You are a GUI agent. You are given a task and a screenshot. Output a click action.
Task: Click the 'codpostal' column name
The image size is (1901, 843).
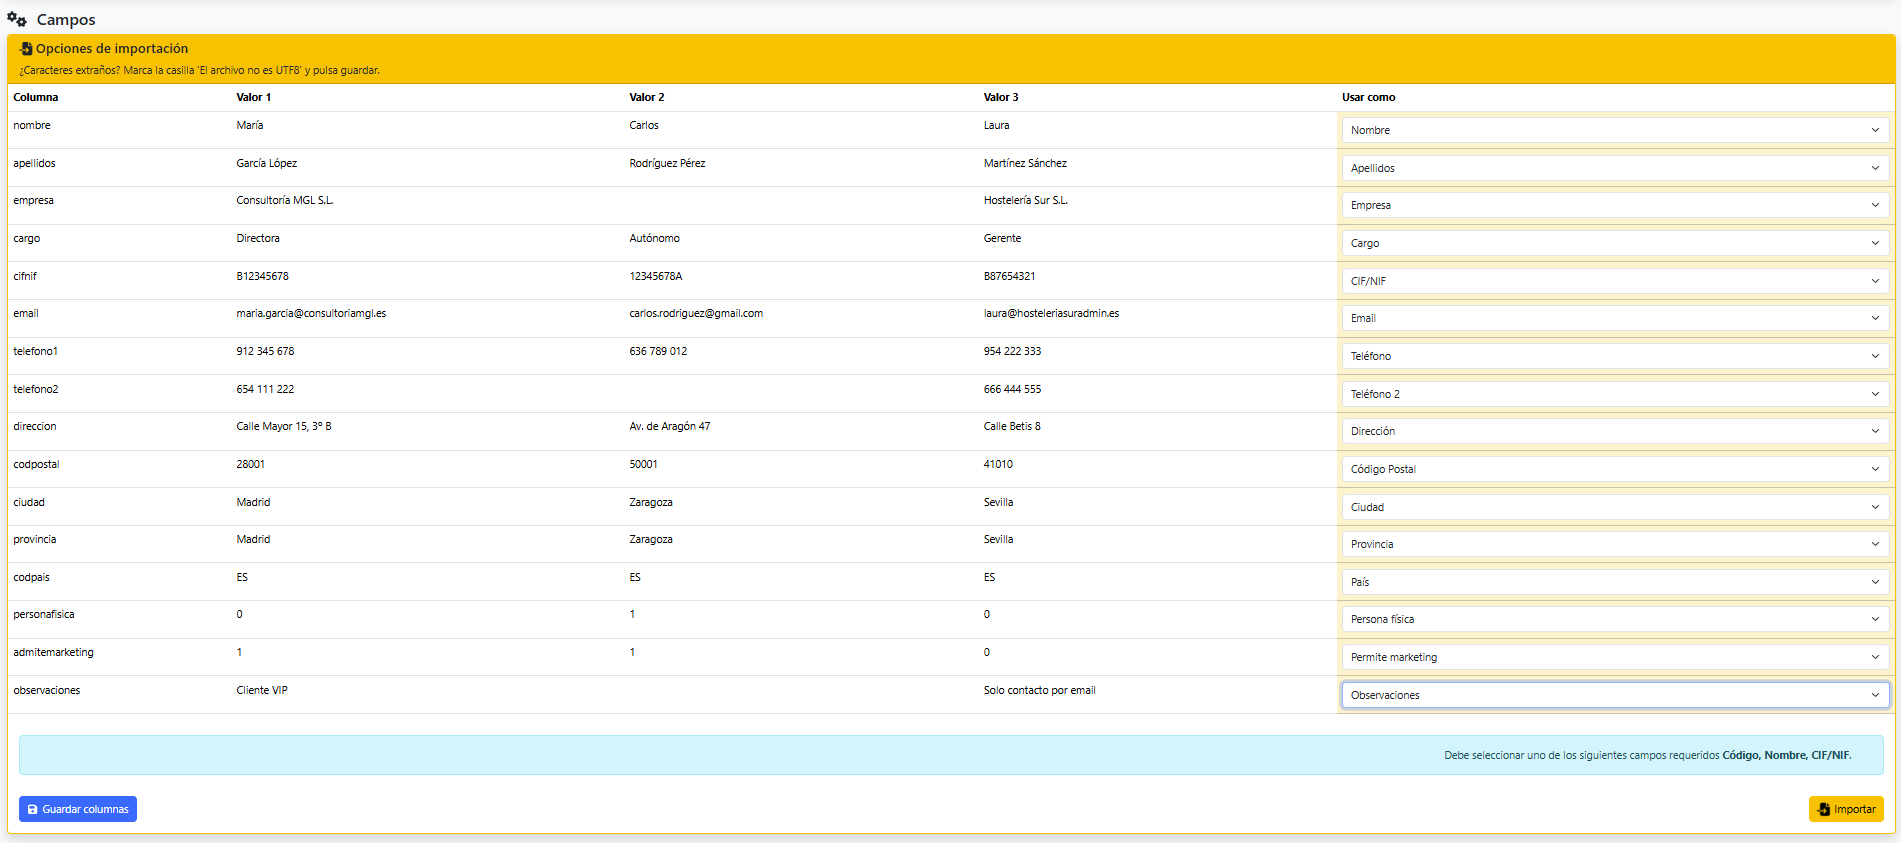pos(36,464)
